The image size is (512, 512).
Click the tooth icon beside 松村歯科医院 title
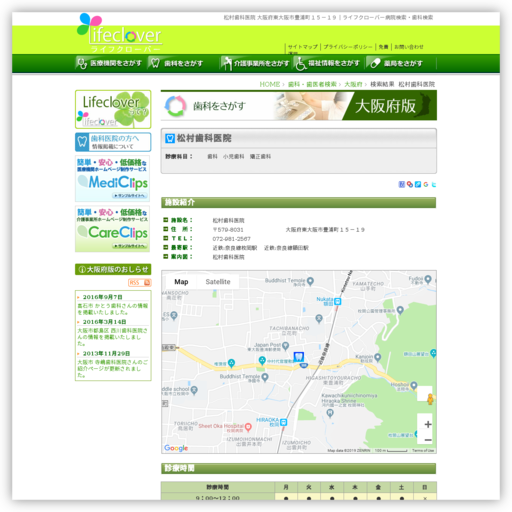(x=170, y=138)
